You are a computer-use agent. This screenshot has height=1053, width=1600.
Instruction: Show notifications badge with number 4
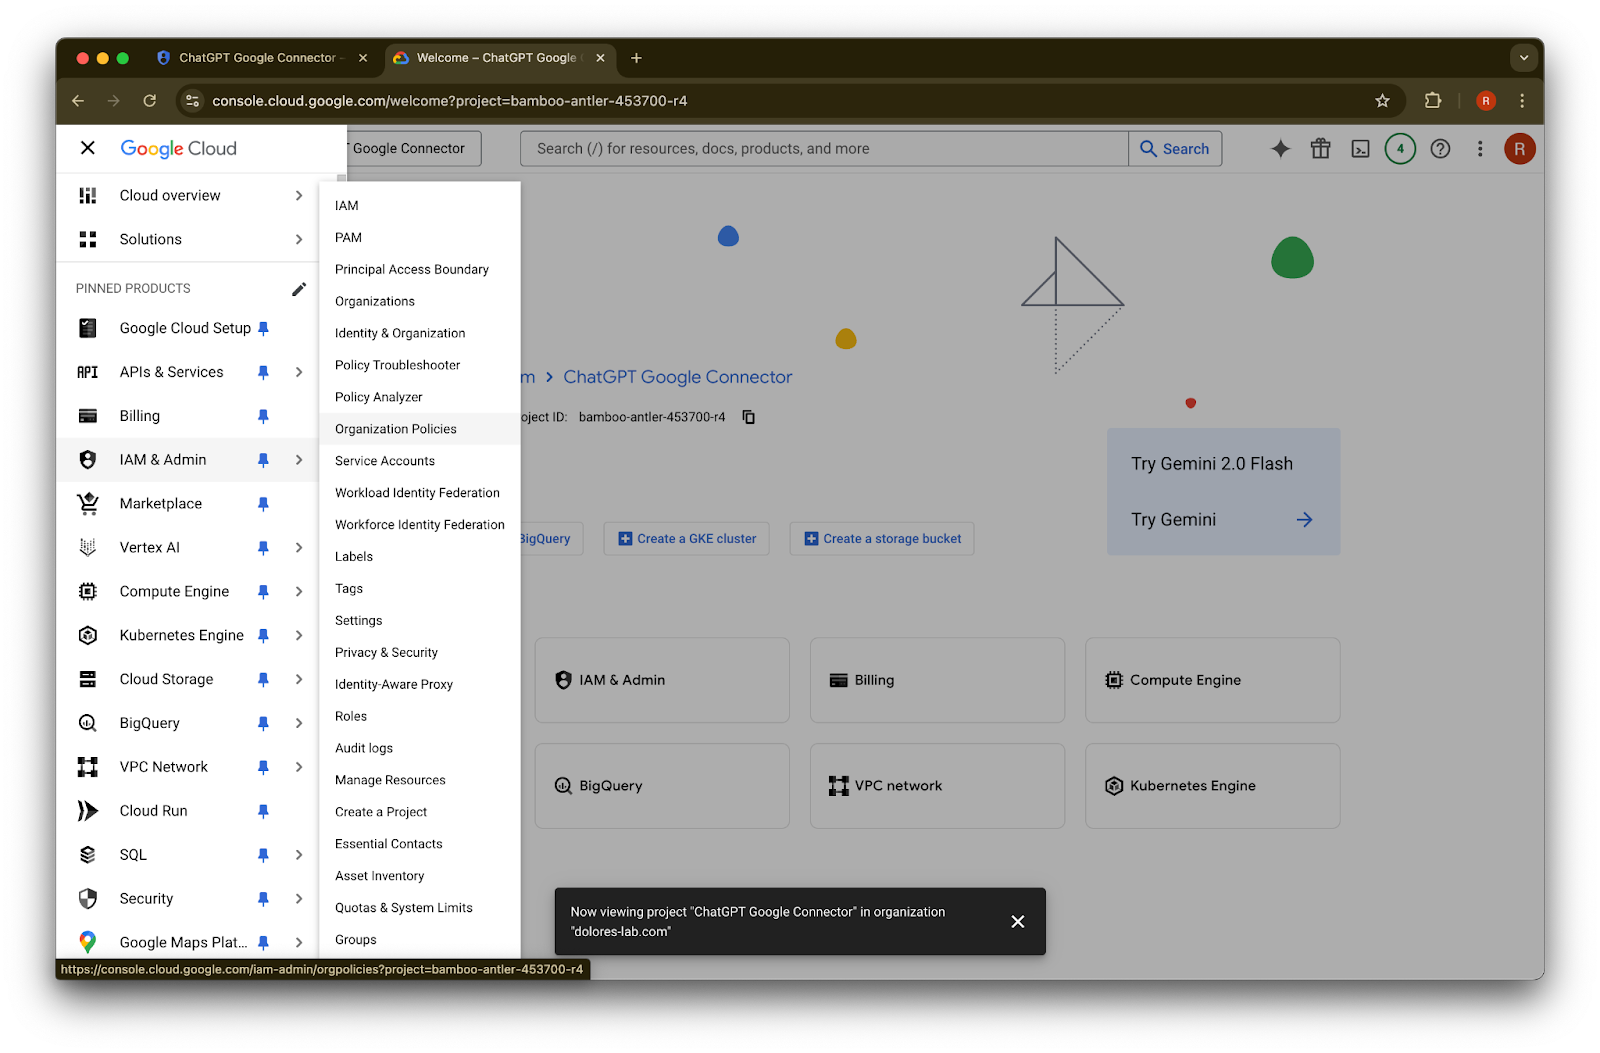coord(1400,149)
